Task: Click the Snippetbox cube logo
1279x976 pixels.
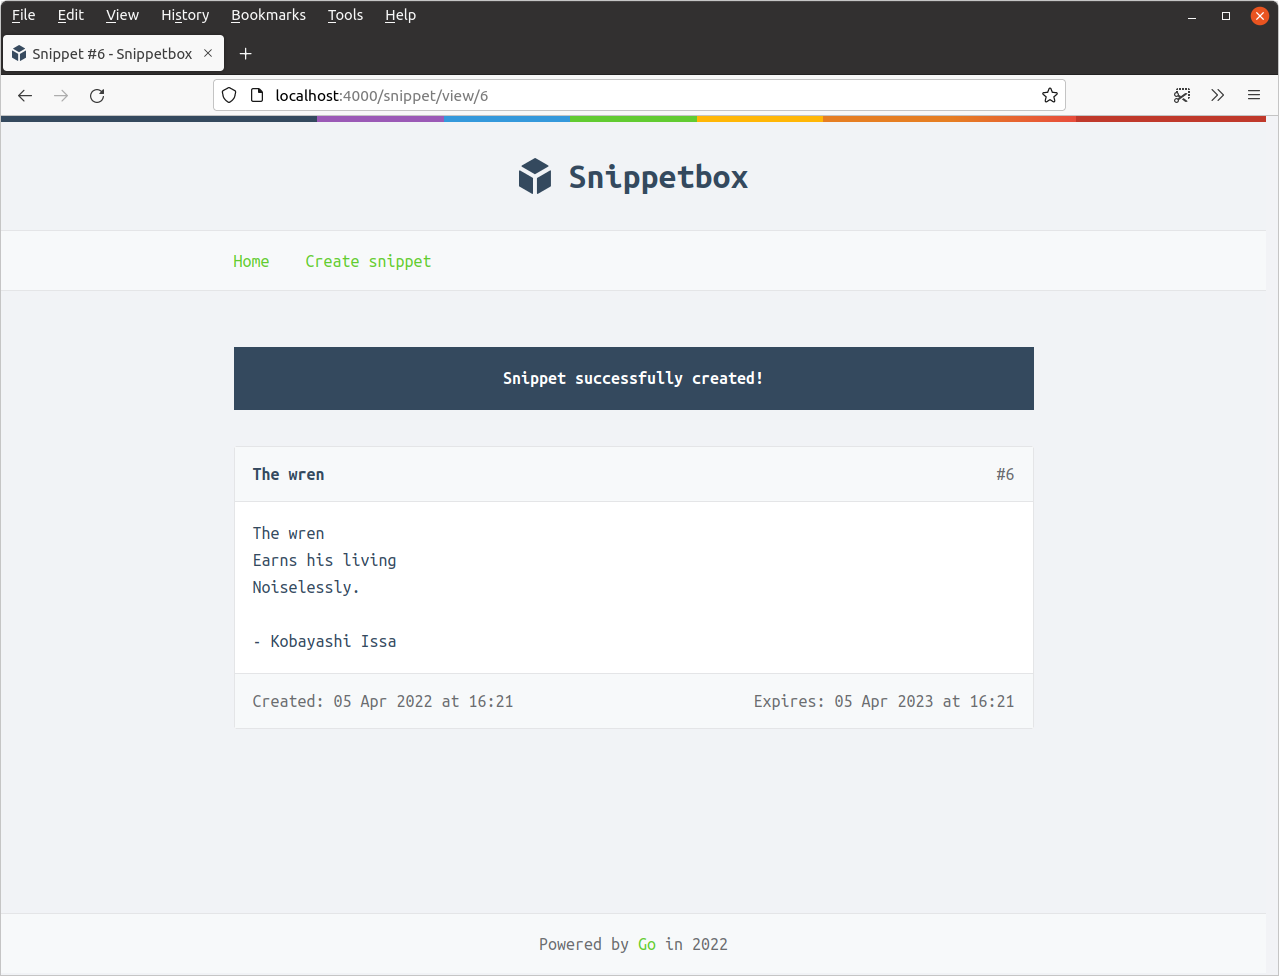Action: click(x=535, y=177)
